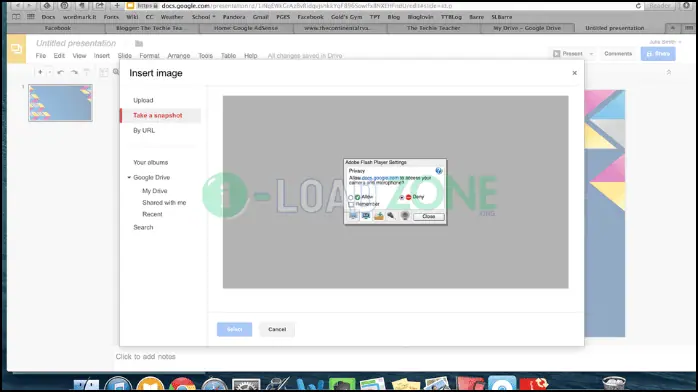The width and height of the screenshot is (698, 392).
Task: Click the redo arrow icon
Action: [x=74, y=72]
